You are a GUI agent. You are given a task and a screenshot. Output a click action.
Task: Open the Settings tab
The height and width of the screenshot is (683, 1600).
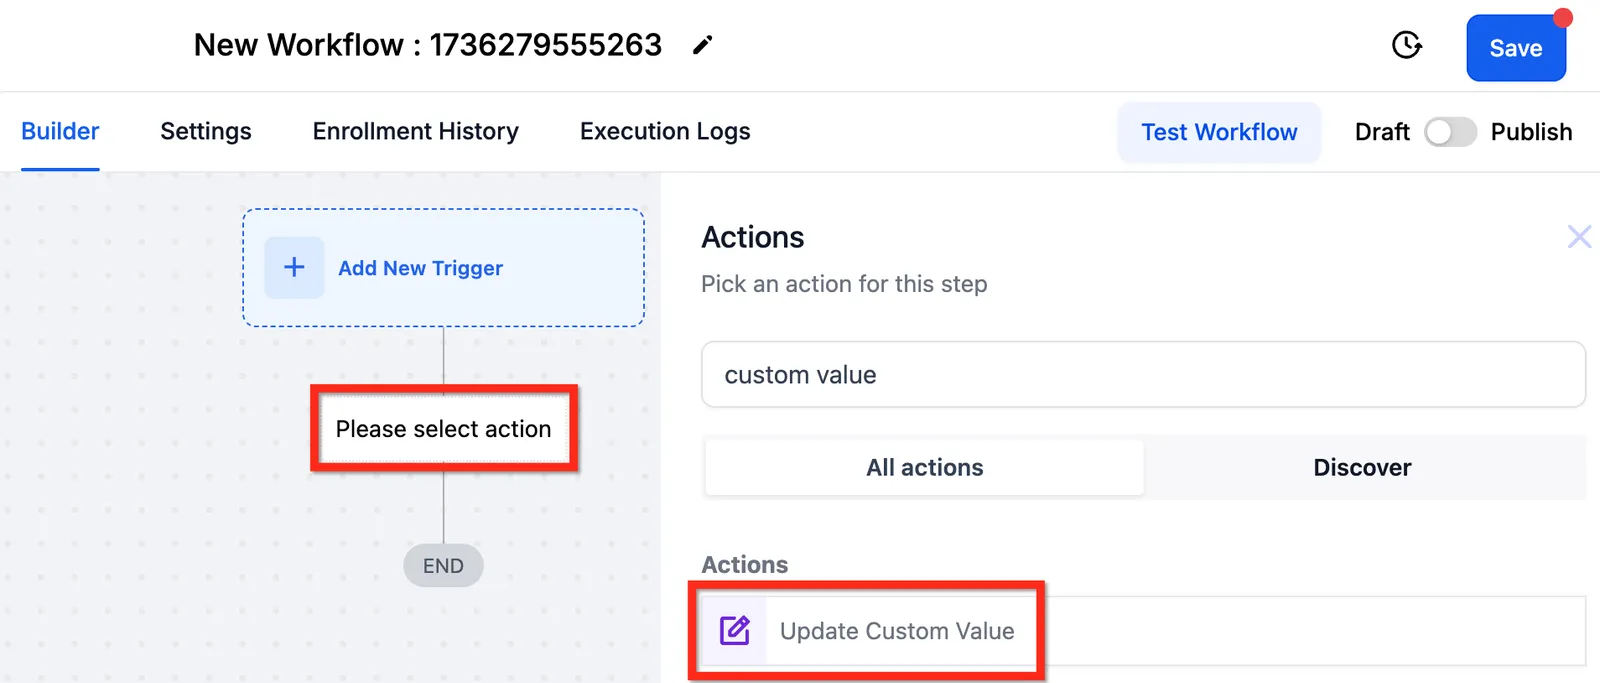tap(206, 131)
